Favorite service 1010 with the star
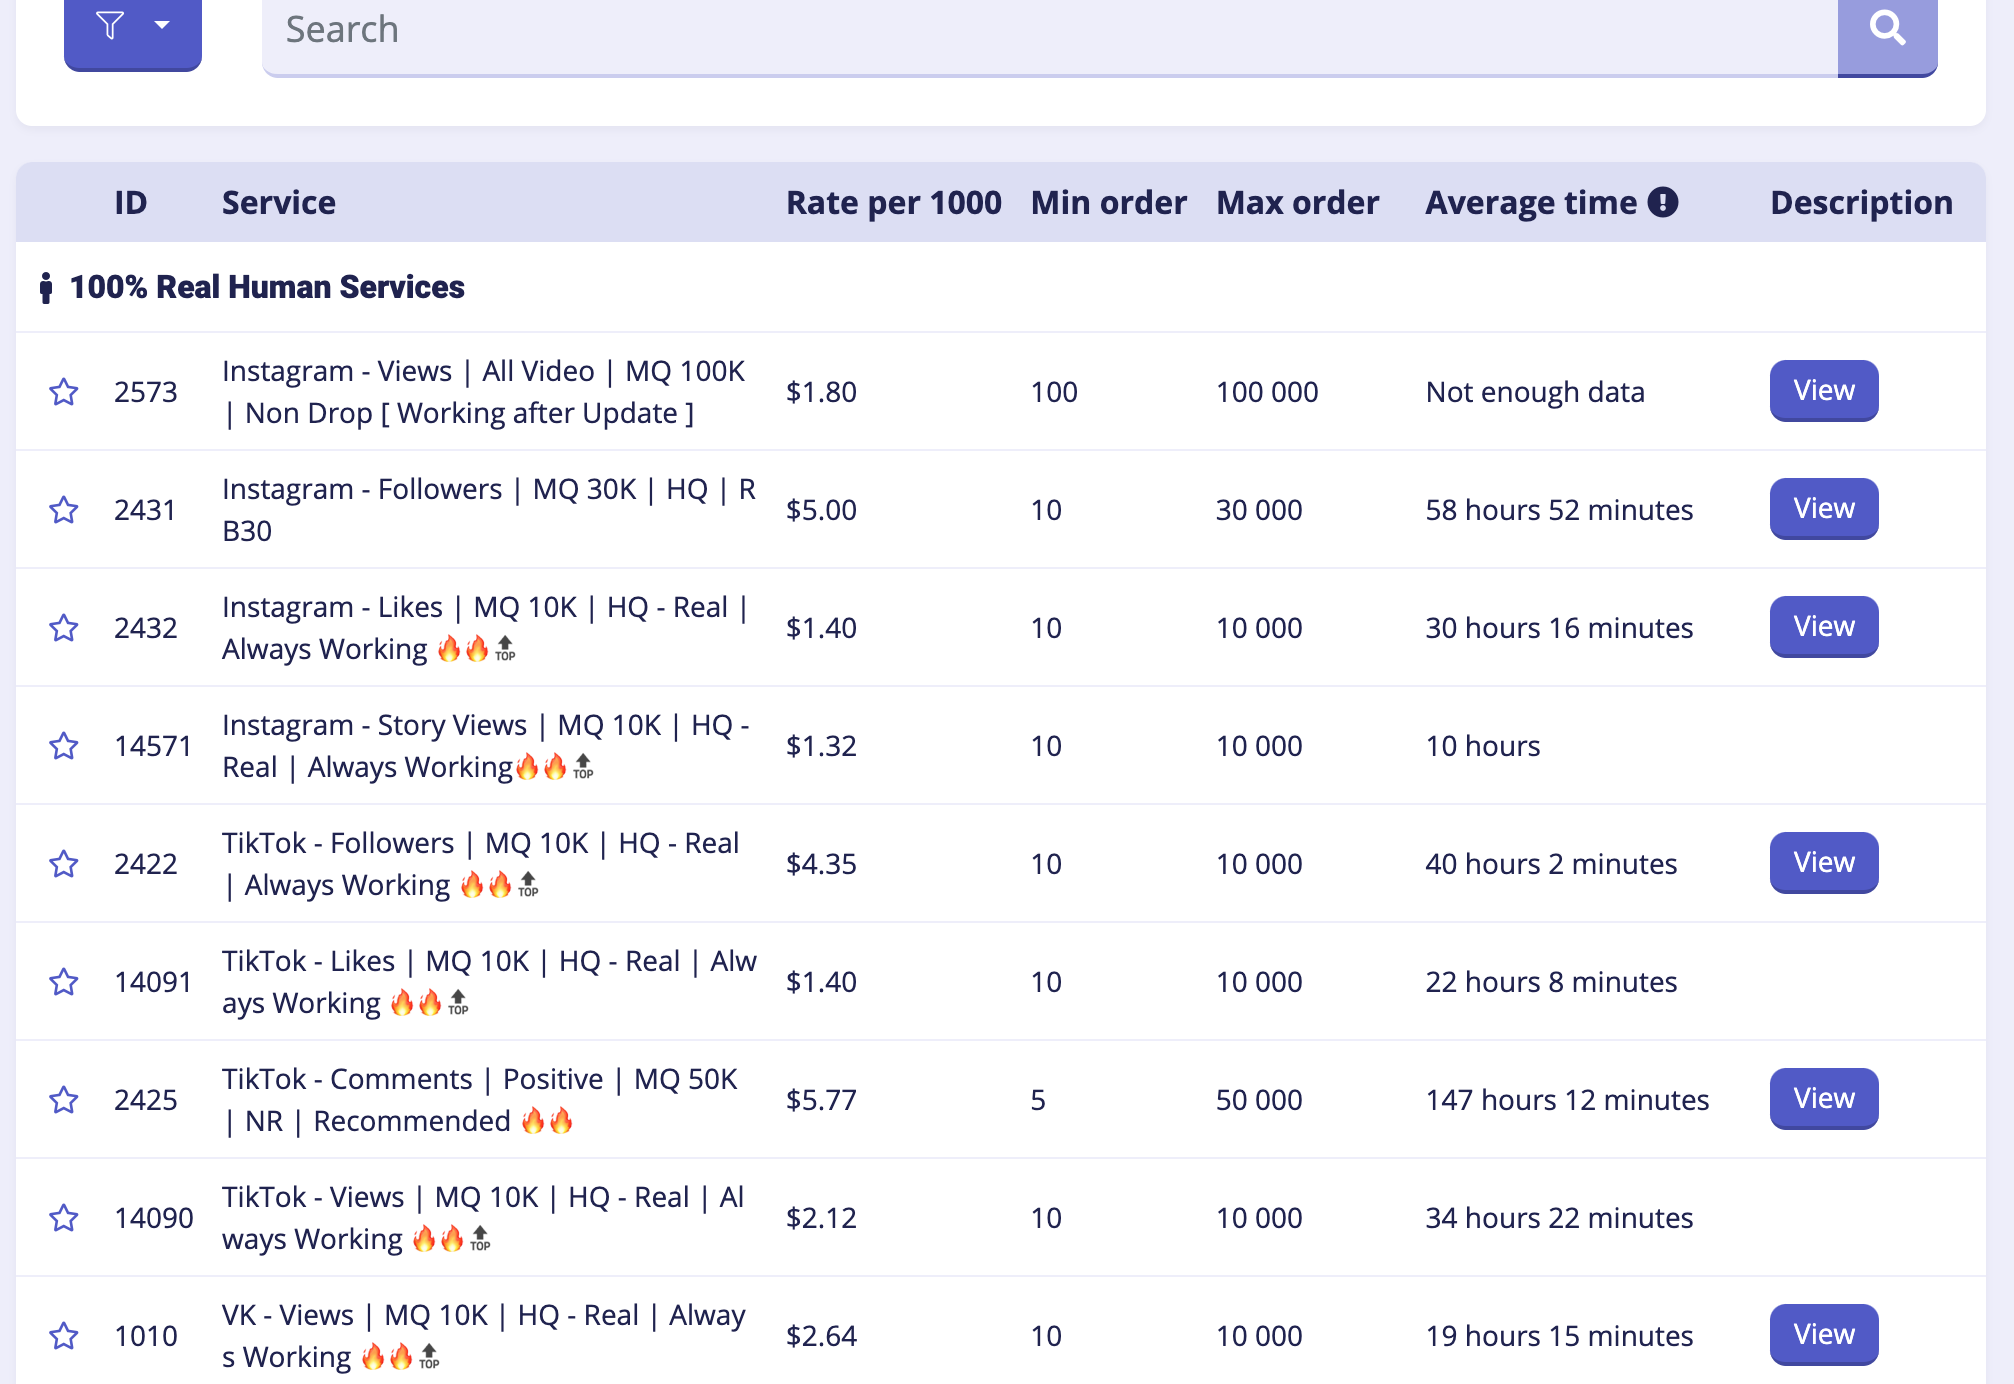The image size is (2014, 1384). click(x=64, y=1336)
